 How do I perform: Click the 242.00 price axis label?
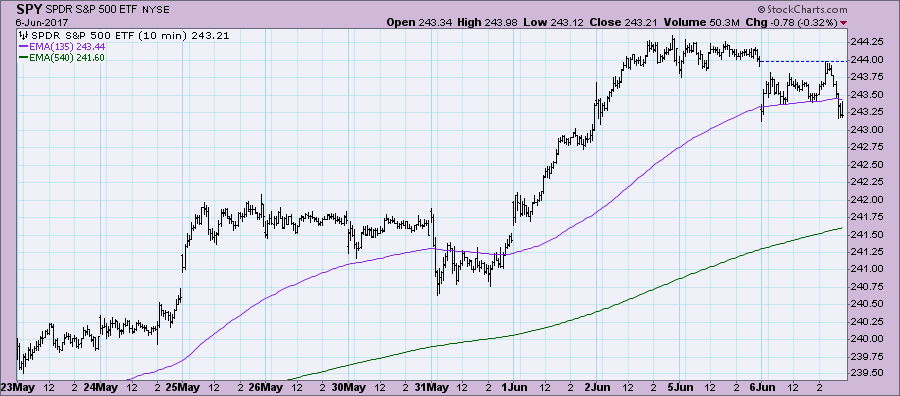867,200
